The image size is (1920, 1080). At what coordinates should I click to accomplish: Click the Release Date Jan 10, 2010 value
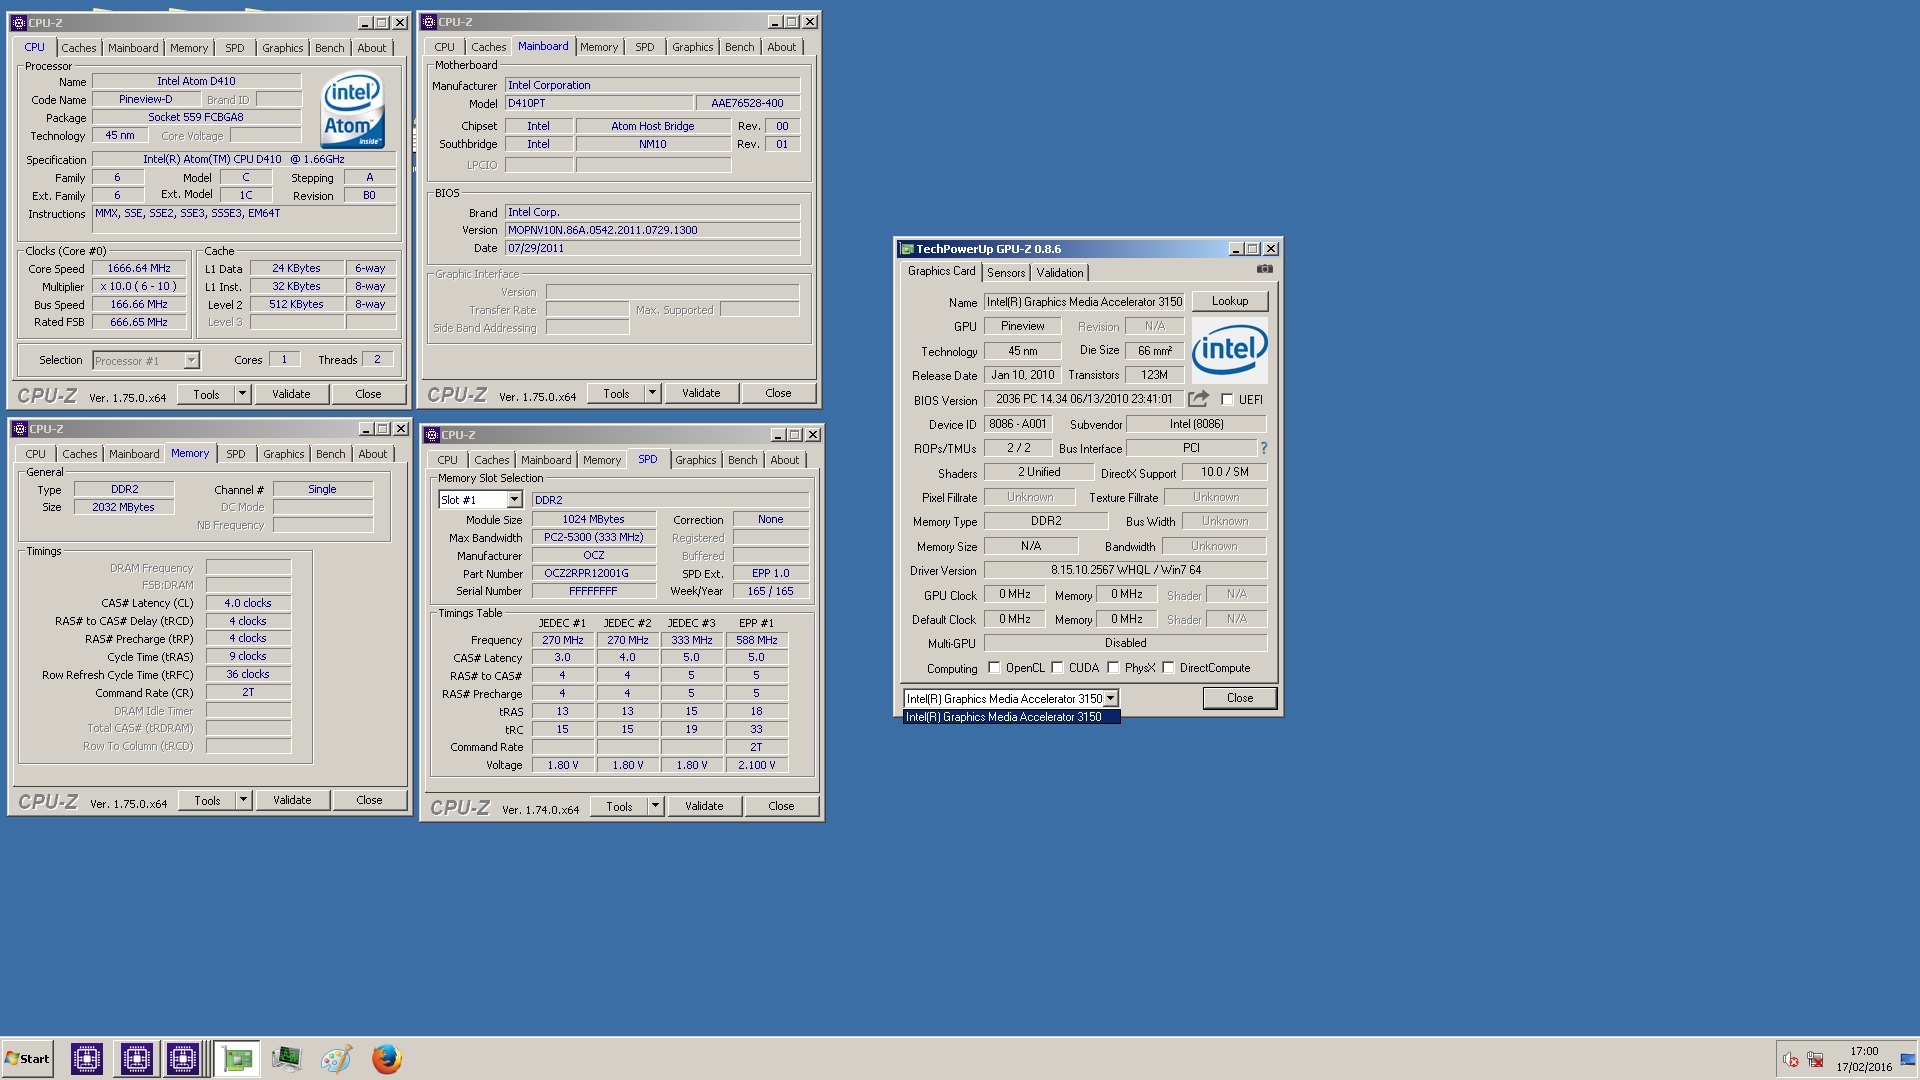tap(1022, 375)
